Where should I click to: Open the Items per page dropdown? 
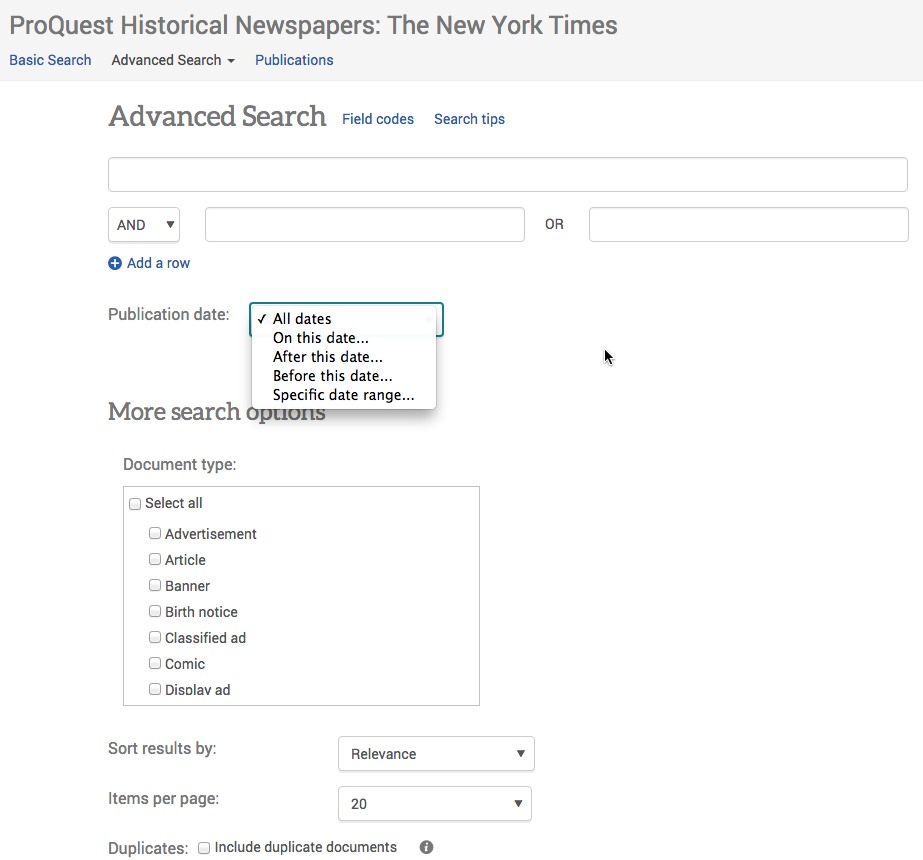pos(435,803)
